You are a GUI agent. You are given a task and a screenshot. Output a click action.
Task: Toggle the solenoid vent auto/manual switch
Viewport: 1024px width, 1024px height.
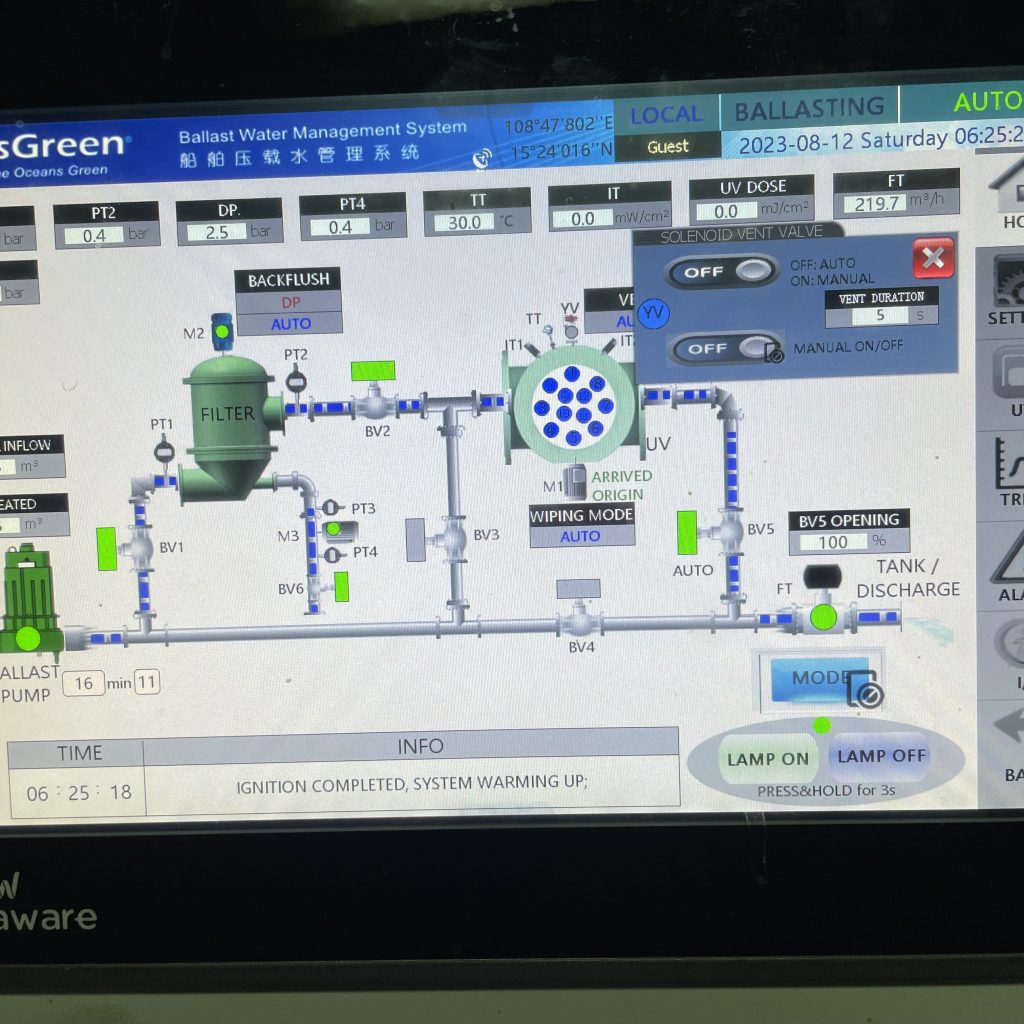click(x=724, y=271)
